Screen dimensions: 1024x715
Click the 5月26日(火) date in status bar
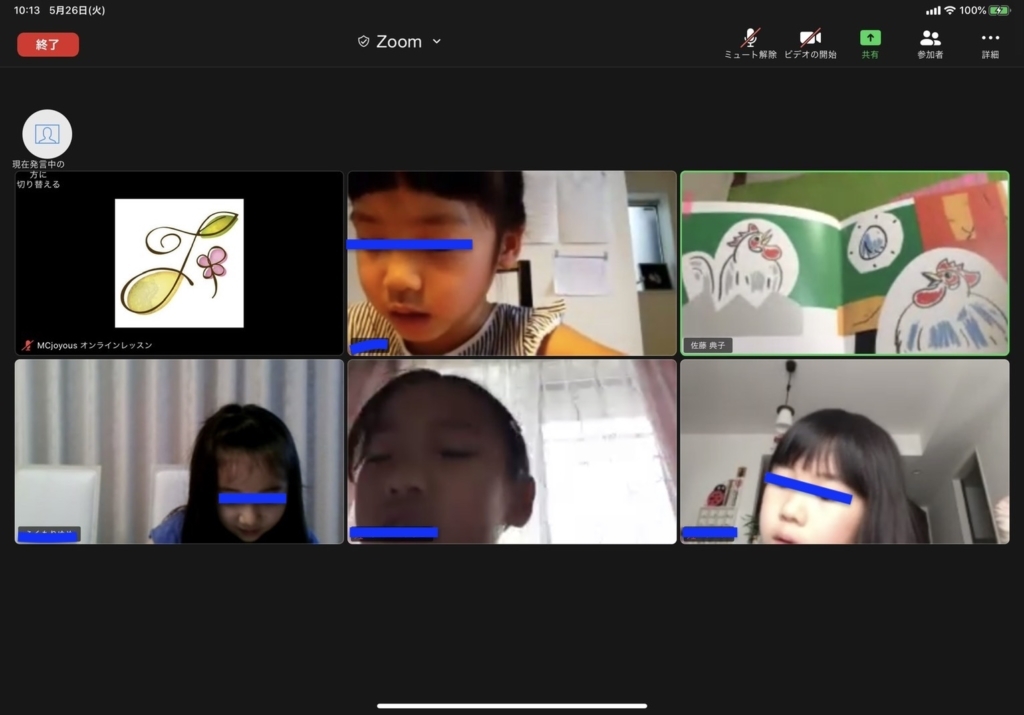click(x=77, y=10)
